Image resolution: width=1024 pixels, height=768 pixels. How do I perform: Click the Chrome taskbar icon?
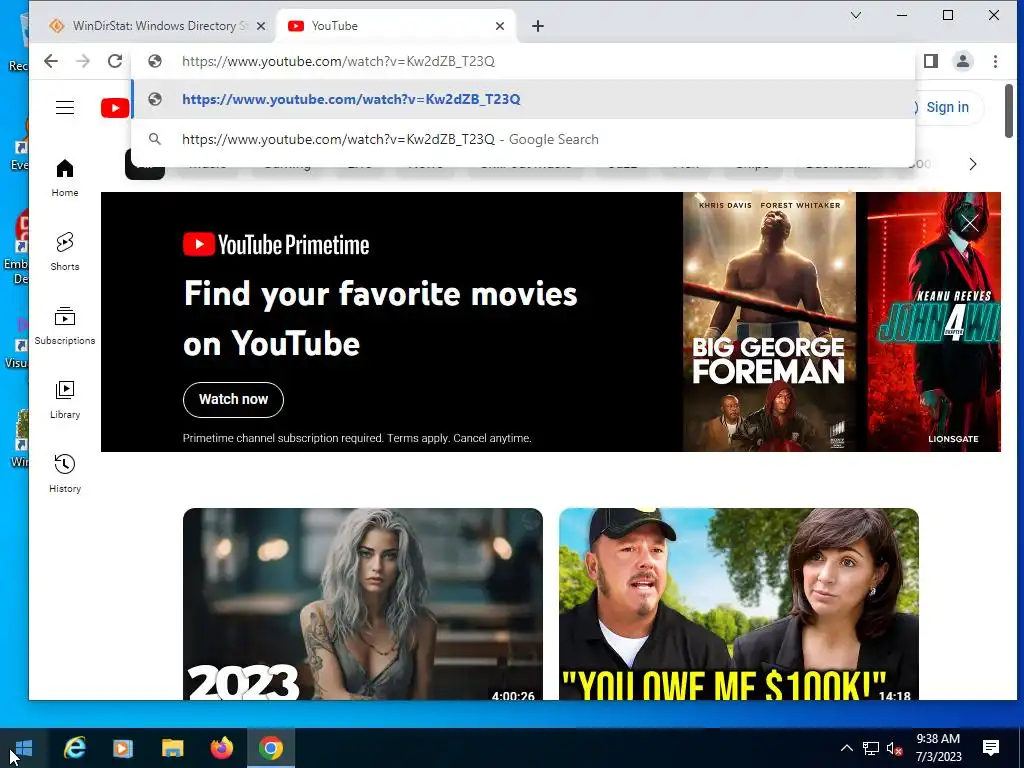click(x=270, y=748)
